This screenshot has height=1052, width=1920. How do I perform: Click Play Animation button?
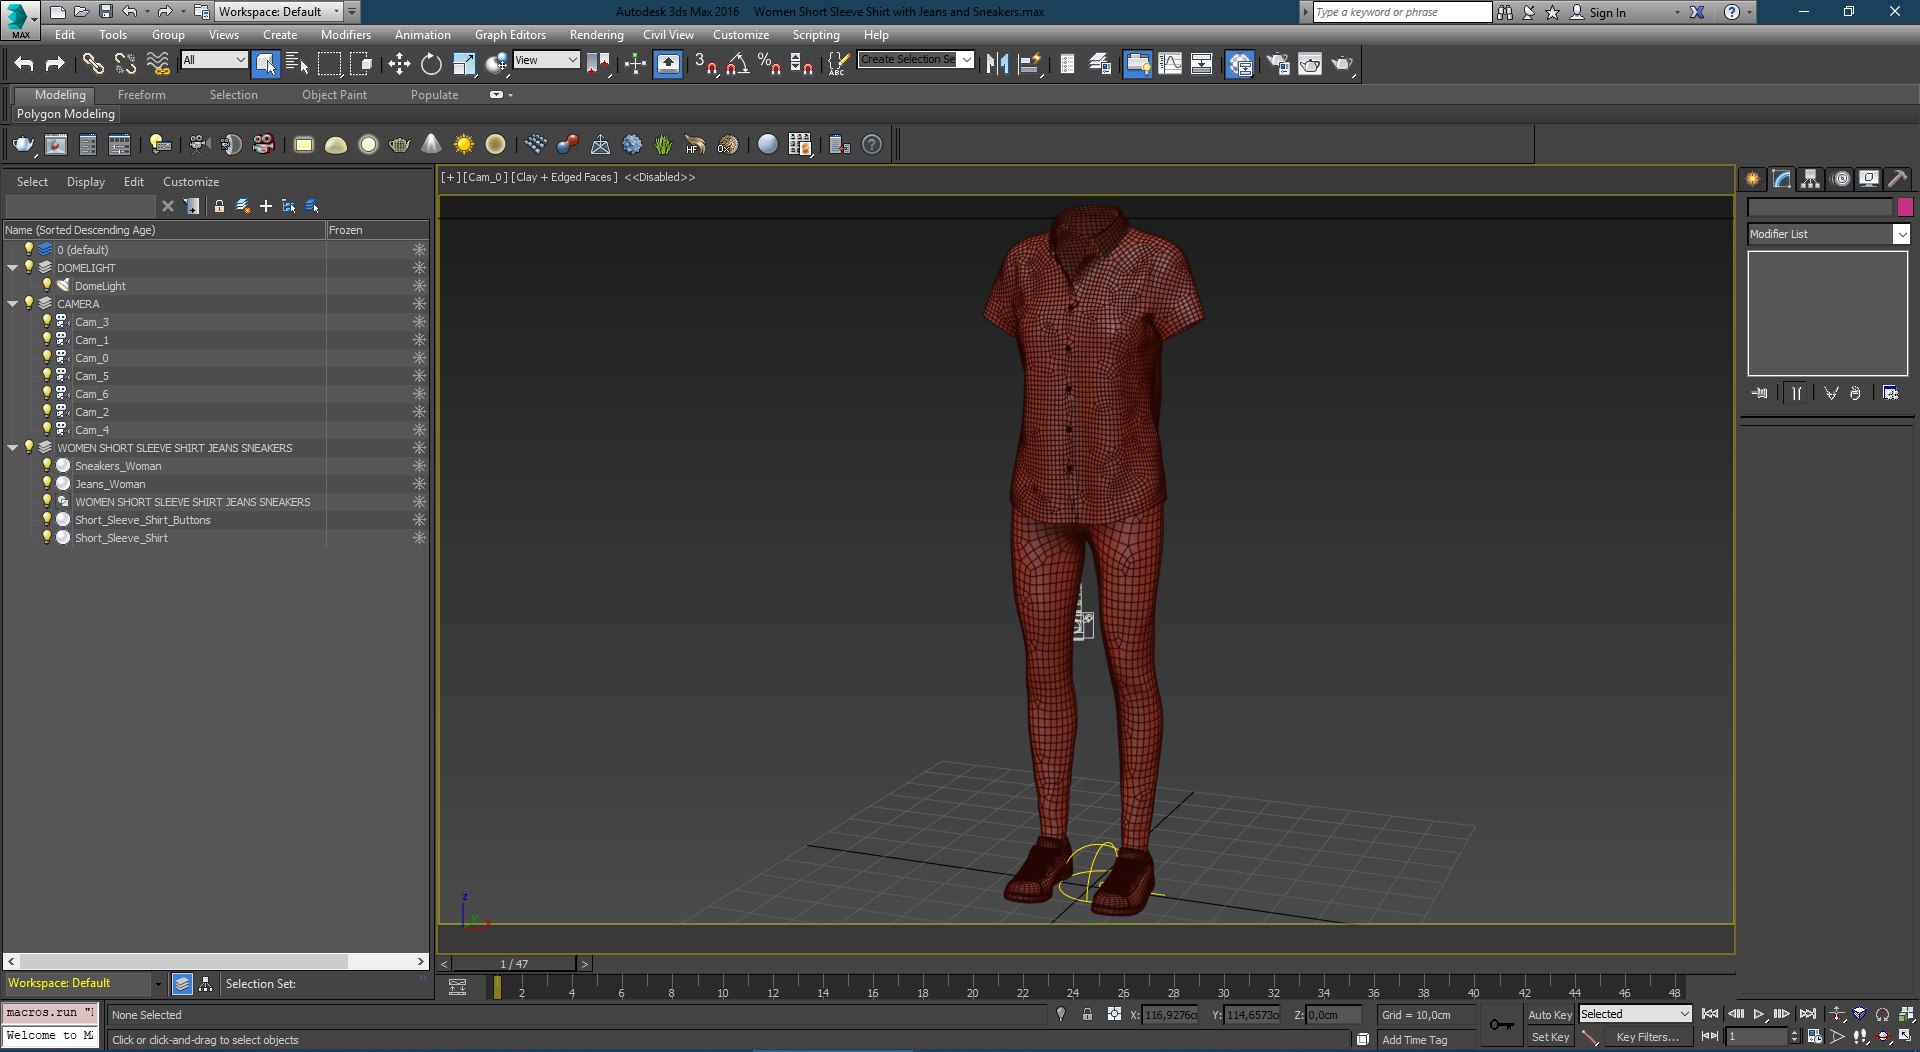pos(1759,1014)
